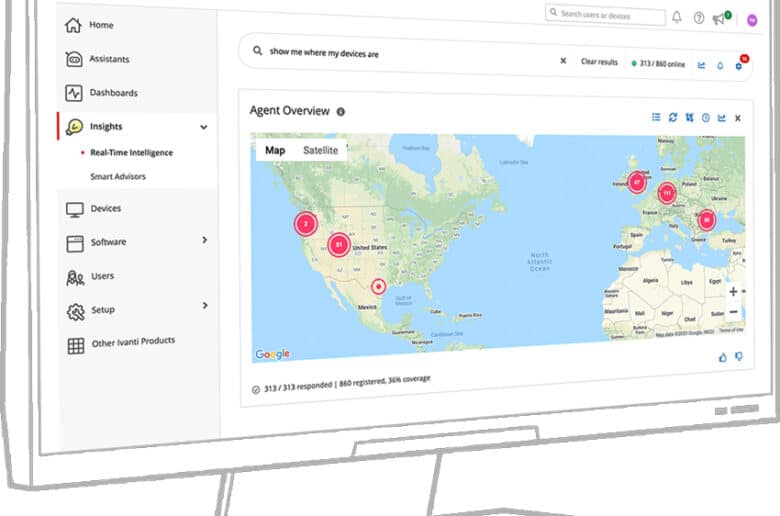780x516 pixels.
Task: Open Smart Advisors
Action: point(118,176)
